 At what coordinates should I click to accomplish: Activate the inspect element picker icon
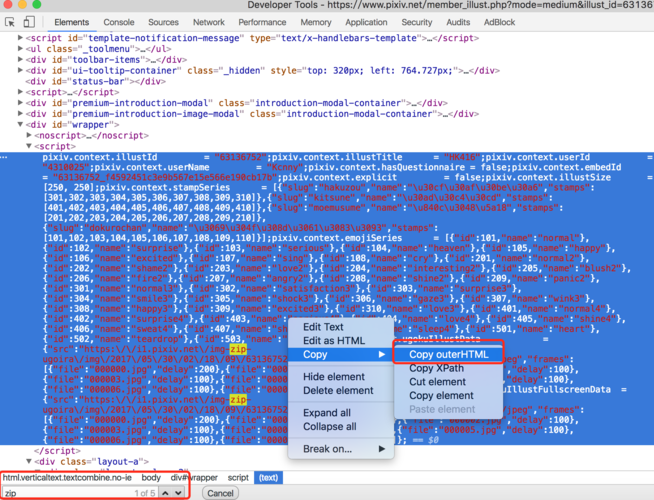point(11,22)
